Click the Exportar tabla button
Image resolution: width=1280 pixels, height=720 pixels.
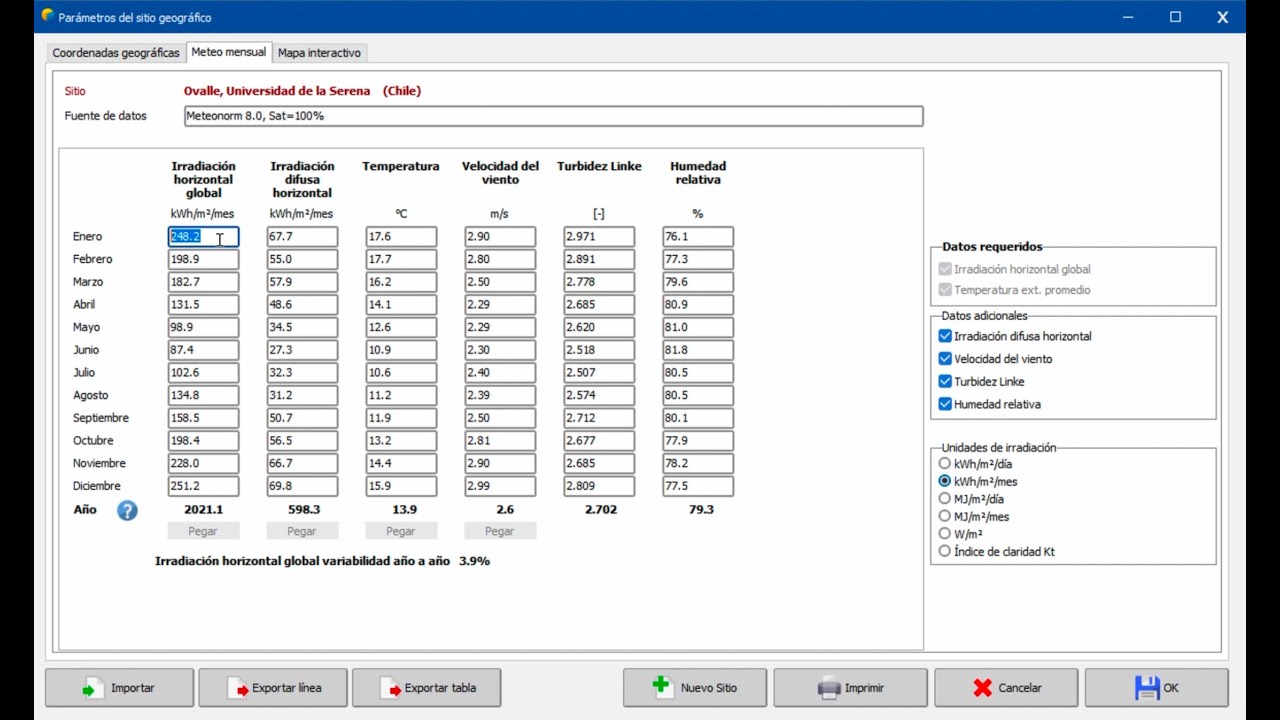427,688
